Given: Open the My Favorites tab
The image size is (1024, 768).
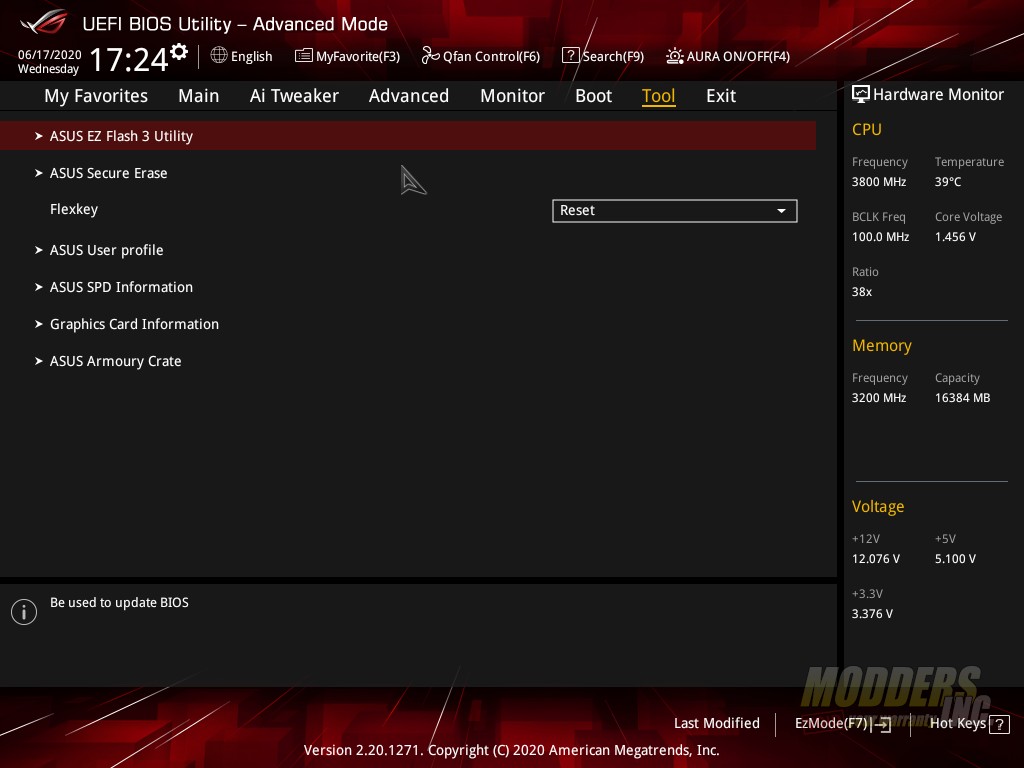Looking at the screenshot, I should click(96, 96).
